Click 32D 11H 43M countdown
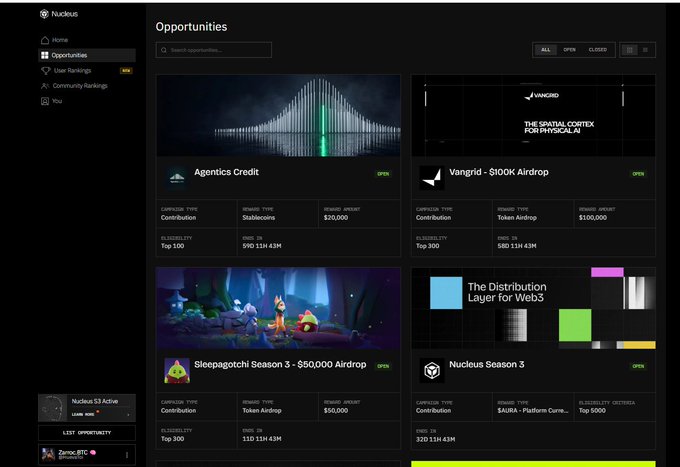 [435, 439]
